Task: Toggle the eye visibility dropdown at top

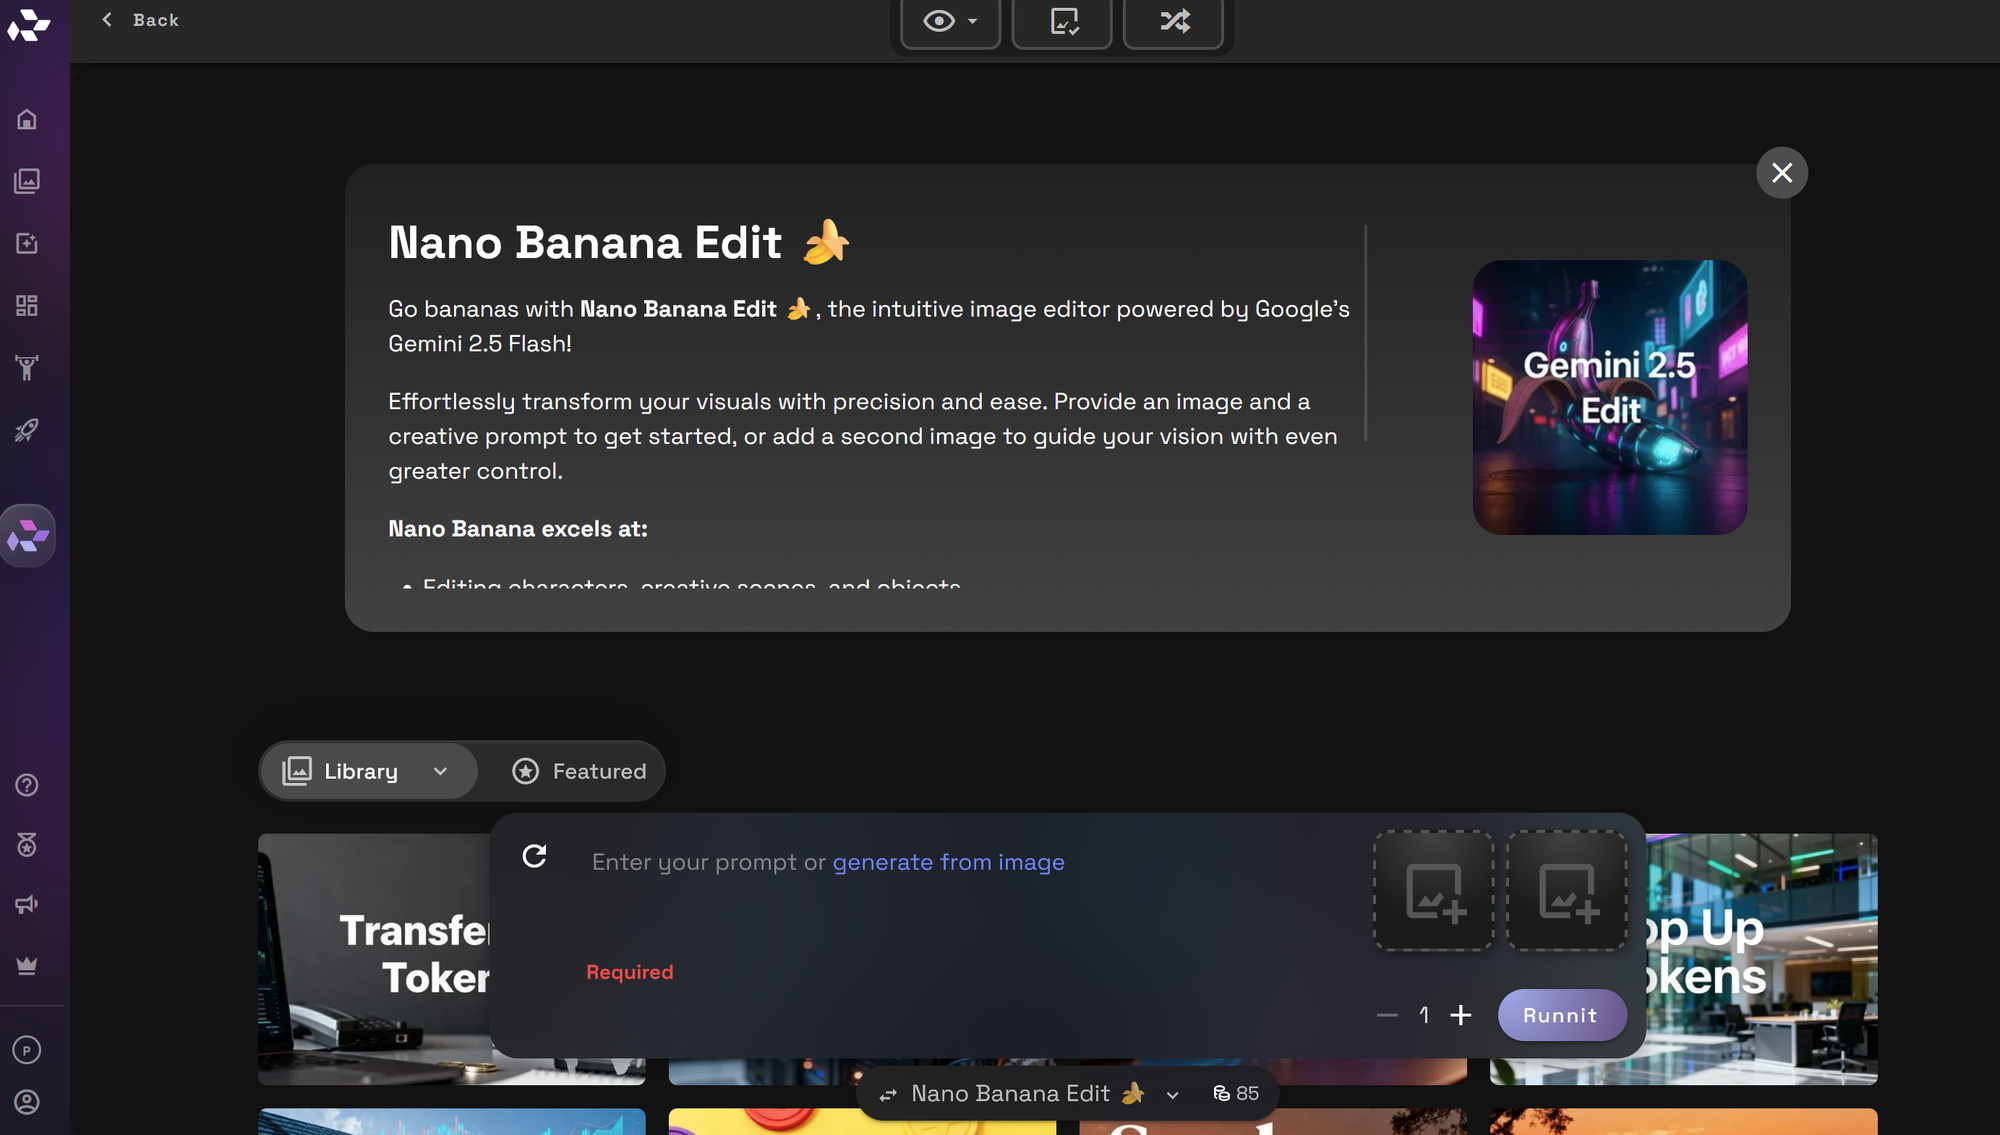Action: click(x=950, y=21)
